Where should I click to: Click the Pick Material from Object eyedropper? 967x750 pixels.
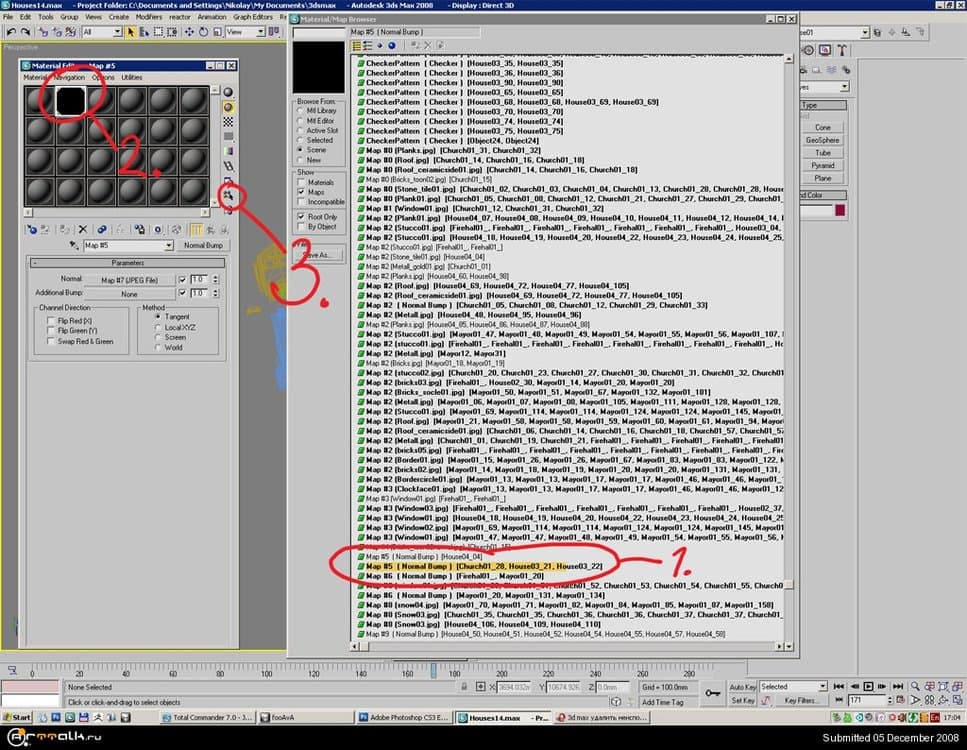(x=74, y=245)
